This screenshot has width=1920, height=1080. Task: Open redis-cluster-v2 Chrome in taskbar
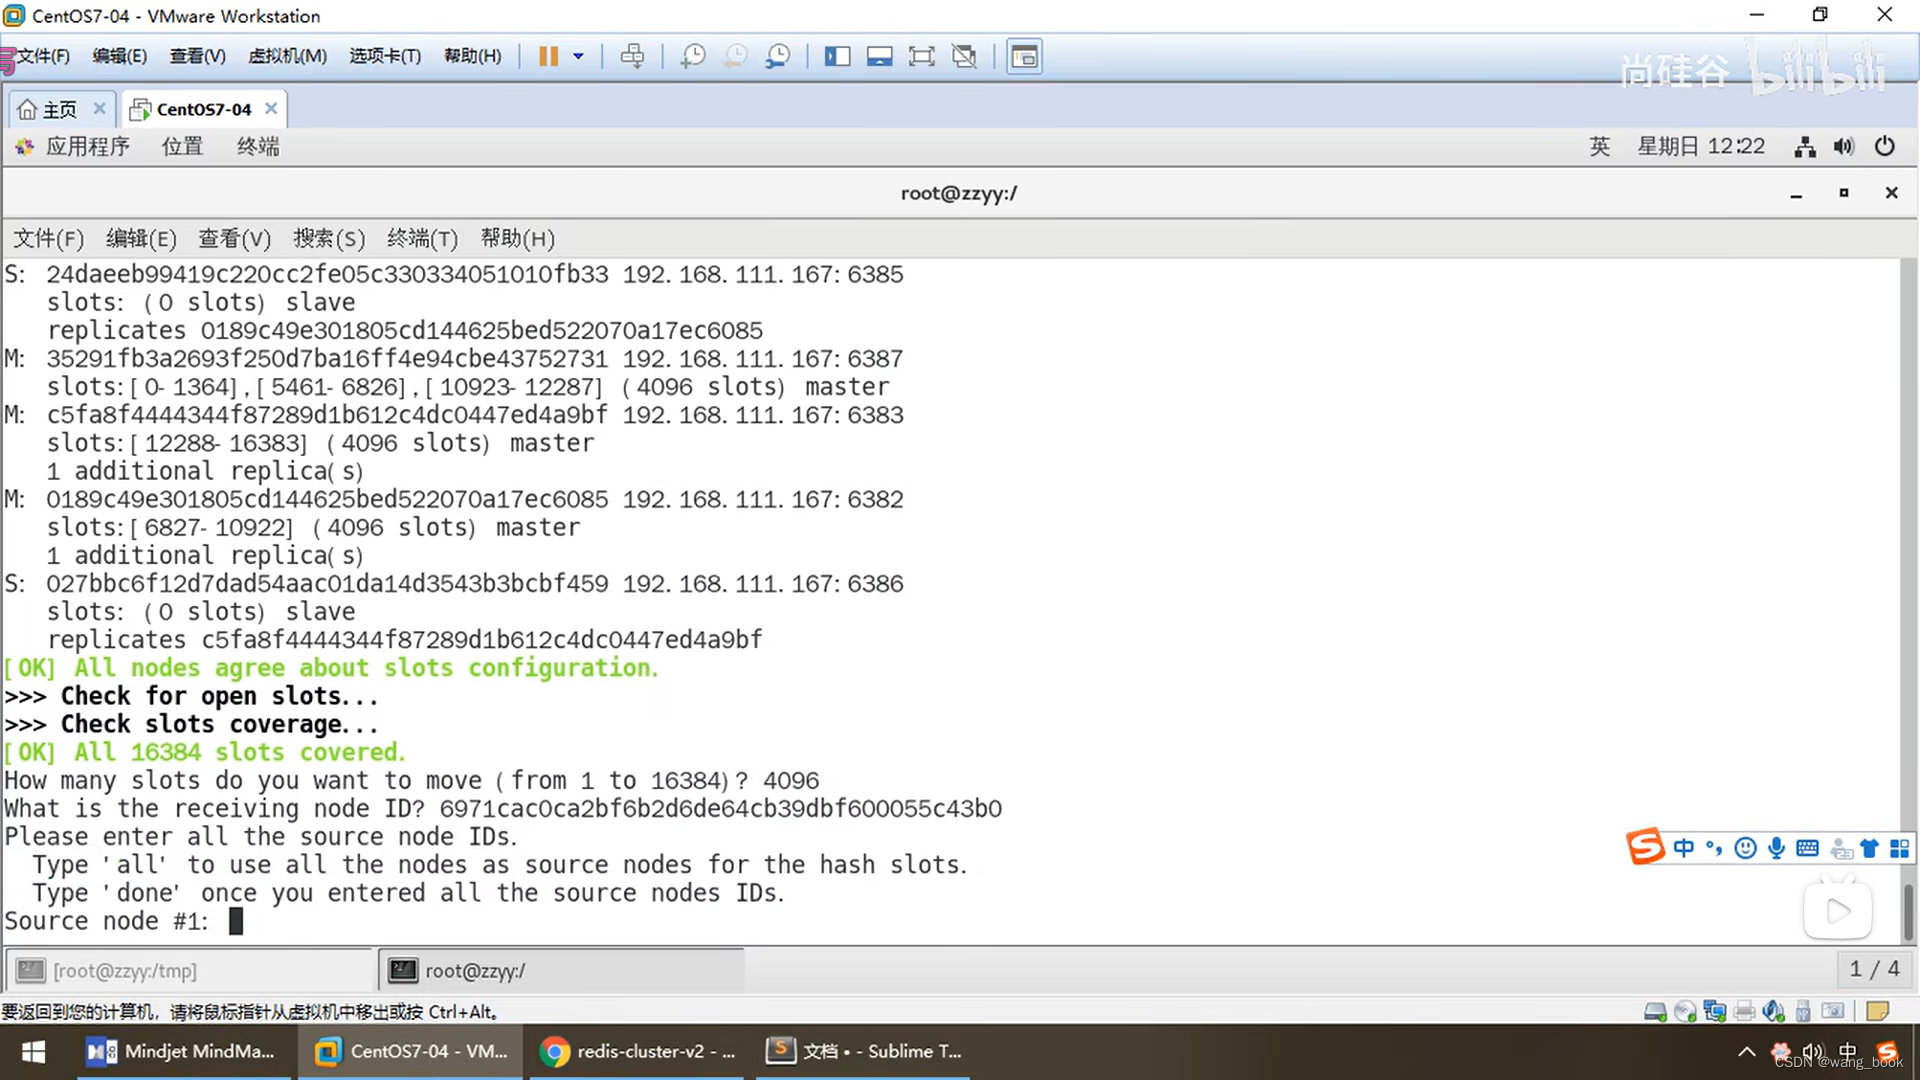[638, 1051]
